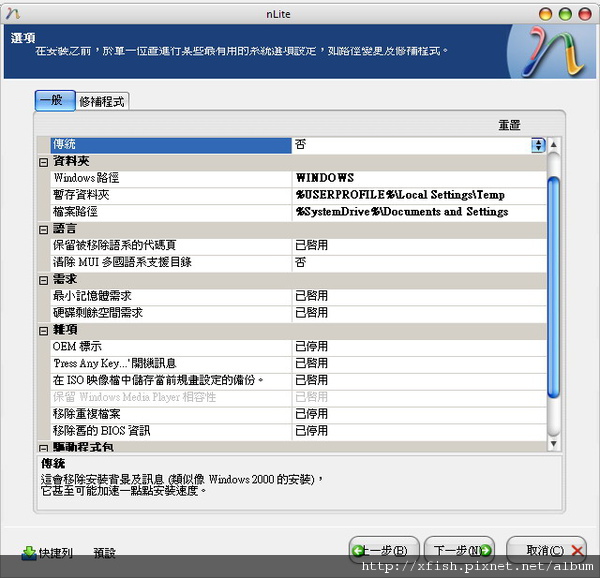Click 已啟用 value for 保留被移除語系的代碼頁
Screen dimensions: 600x578
pyautogui.click(x=311, y=245)
